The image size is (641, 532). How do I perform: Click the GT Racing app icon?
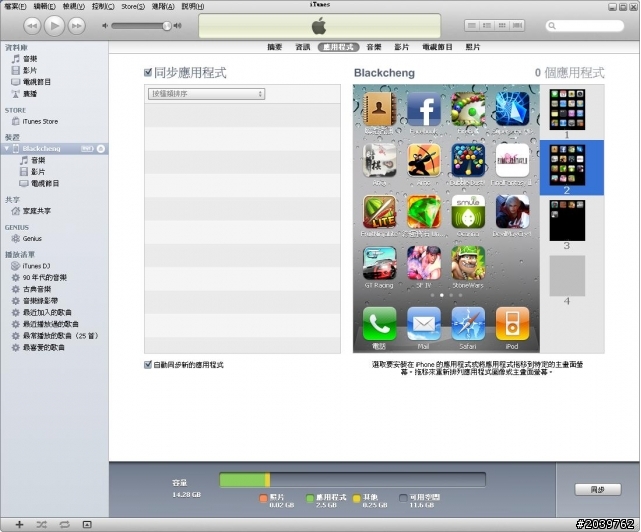click(379, 263)
